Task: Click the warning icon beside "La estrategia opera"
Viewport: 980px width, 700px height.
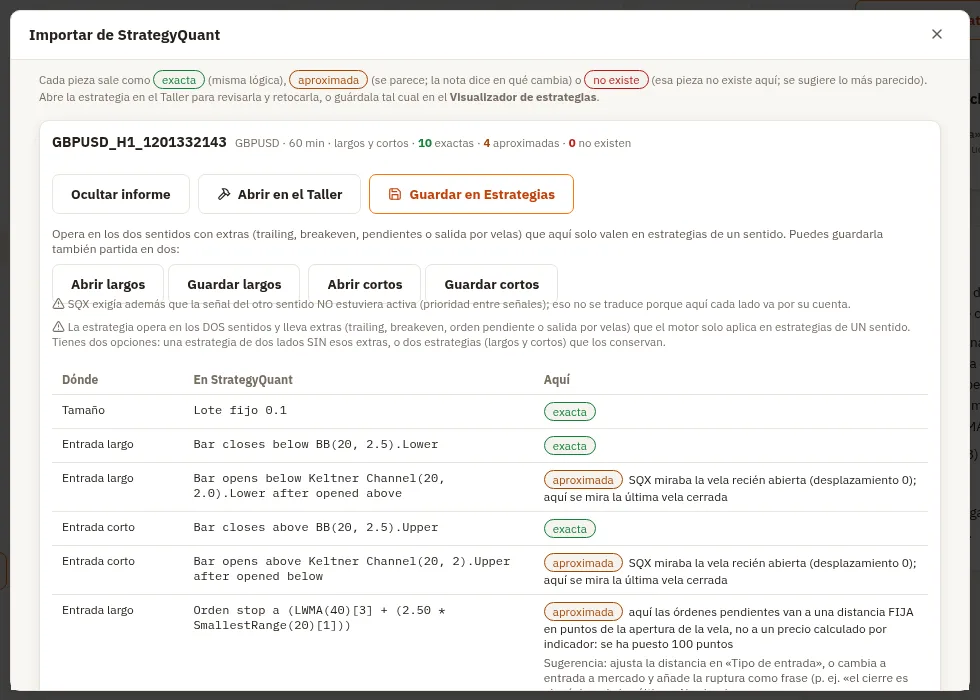Action: (58, 327)
